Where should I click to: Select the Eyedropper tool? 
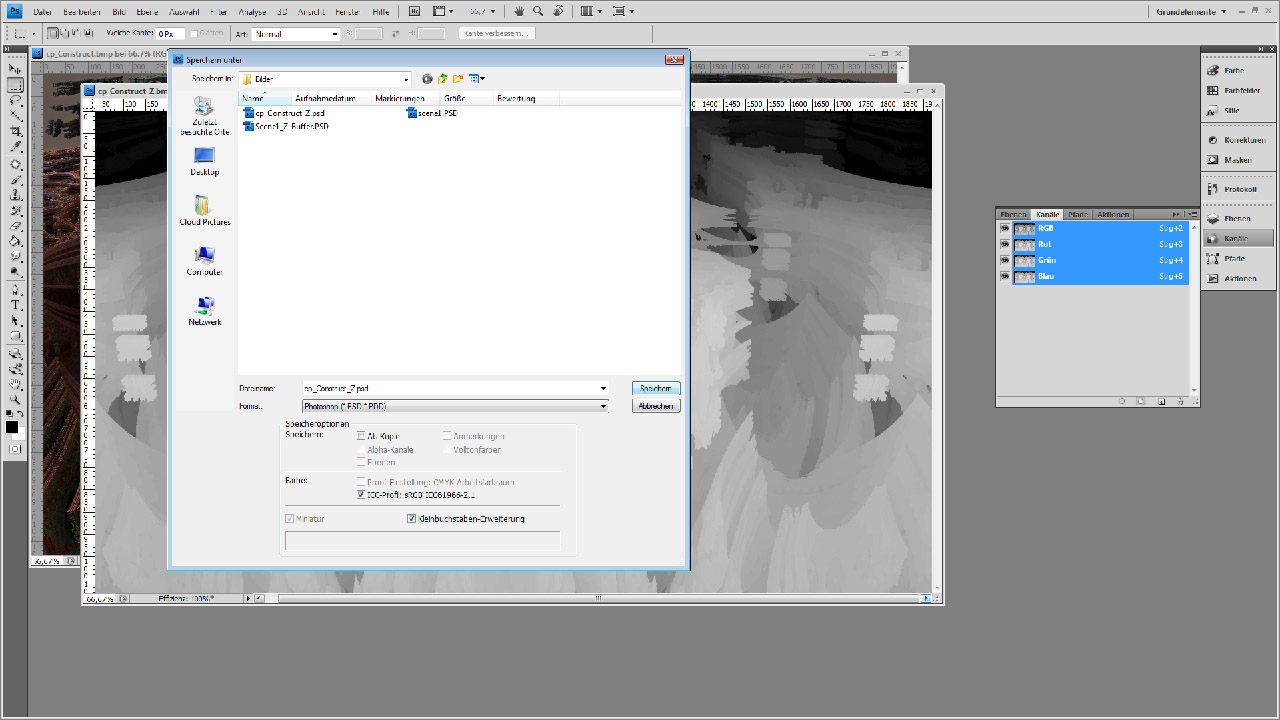pyautogui.click(x=16, y=147)
